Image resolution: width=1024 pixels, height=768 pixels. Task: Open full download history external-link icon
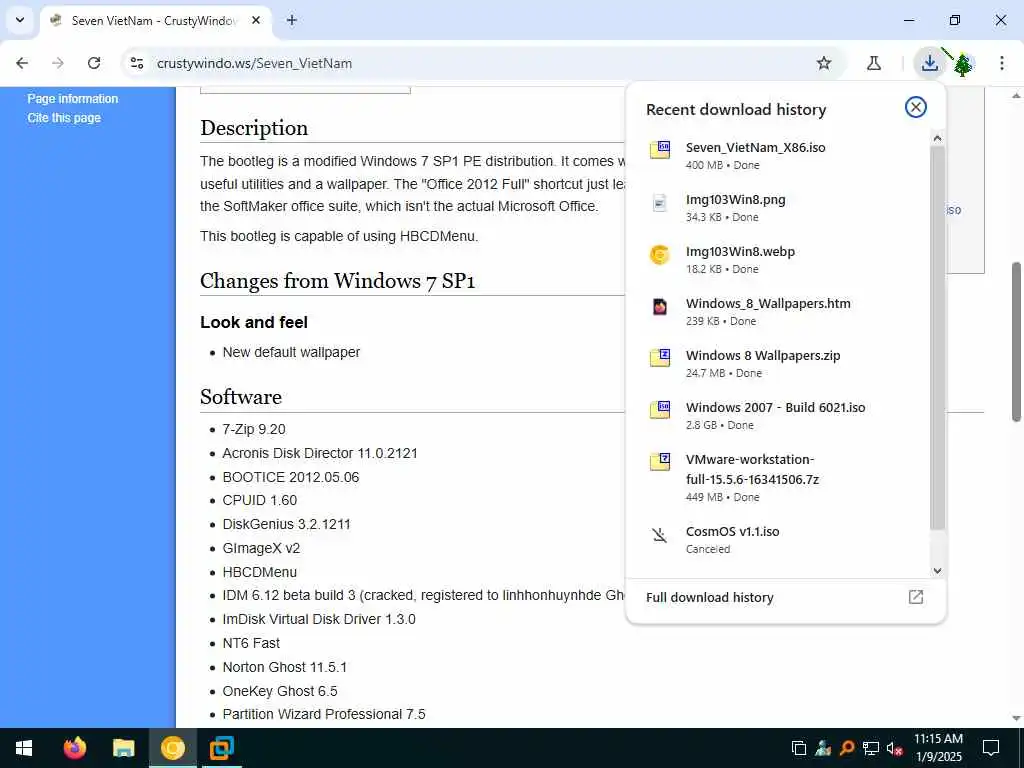coord(916,597)
